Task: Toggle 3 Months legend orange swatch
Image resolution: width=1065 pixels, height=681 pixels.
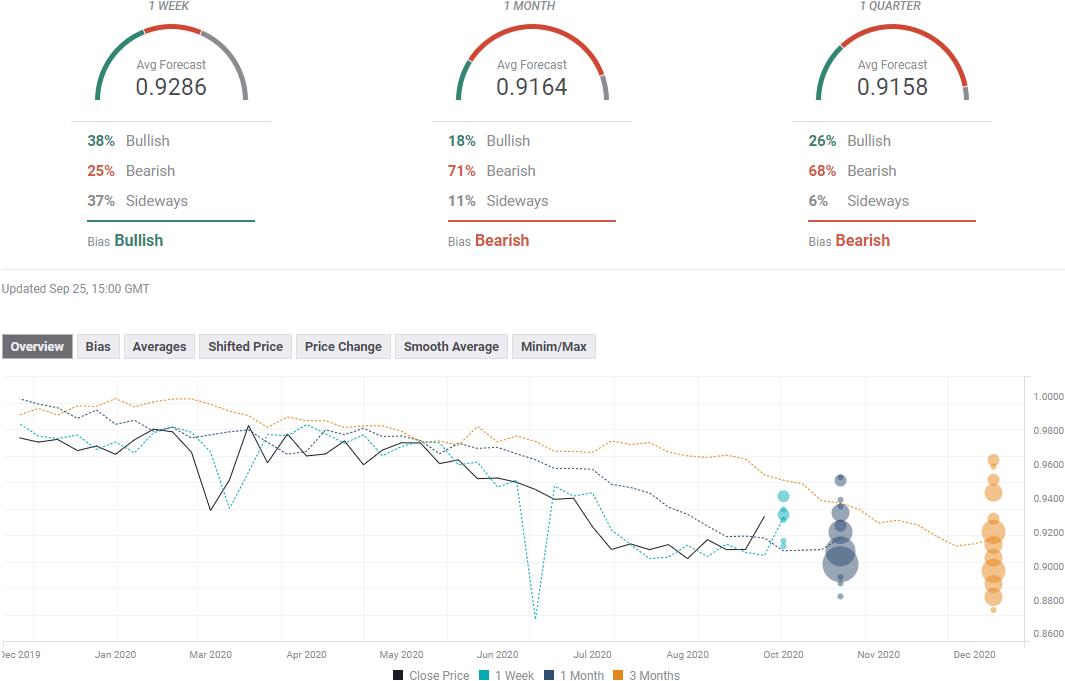Action: [x=618, y=675]
